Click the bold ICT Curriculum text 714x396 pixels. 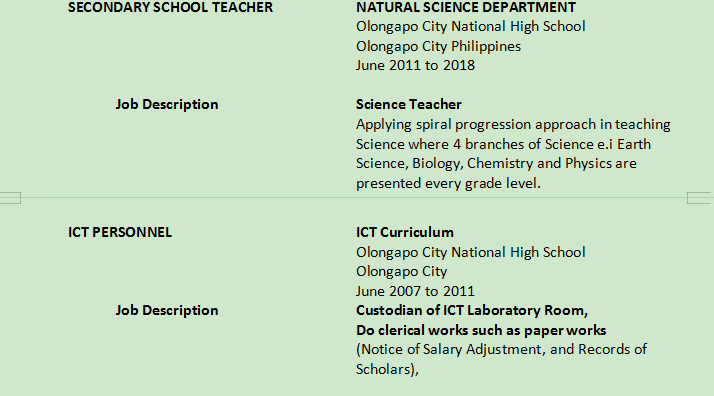pyautogui.click(x=405, y=232)
